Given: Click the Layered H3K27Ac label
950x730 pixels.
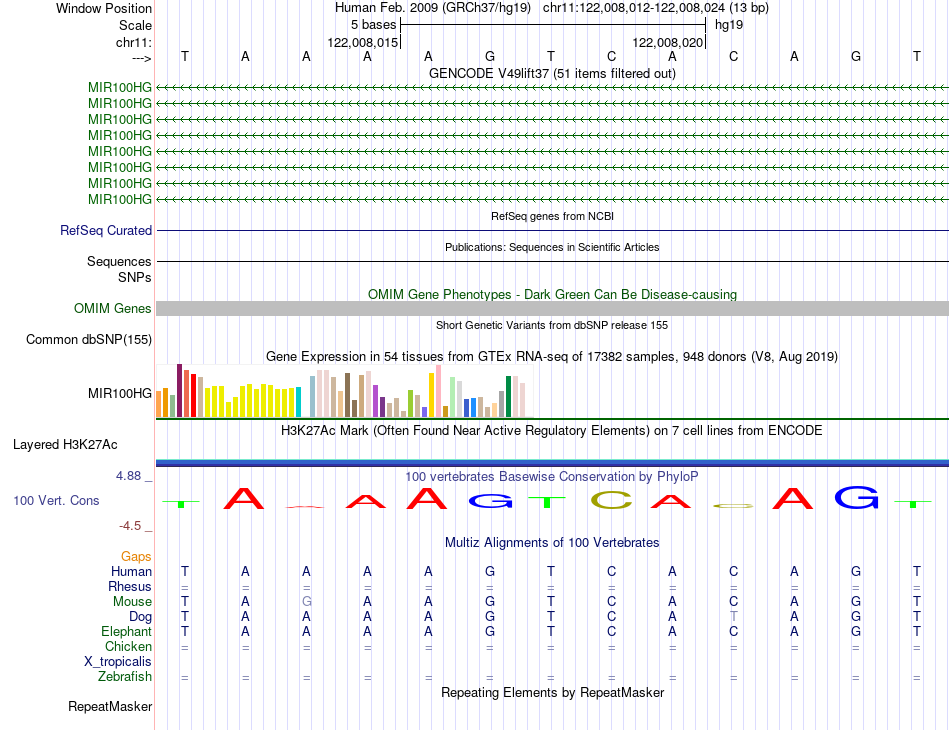Looking at the screenshot, I should [65, 445].
